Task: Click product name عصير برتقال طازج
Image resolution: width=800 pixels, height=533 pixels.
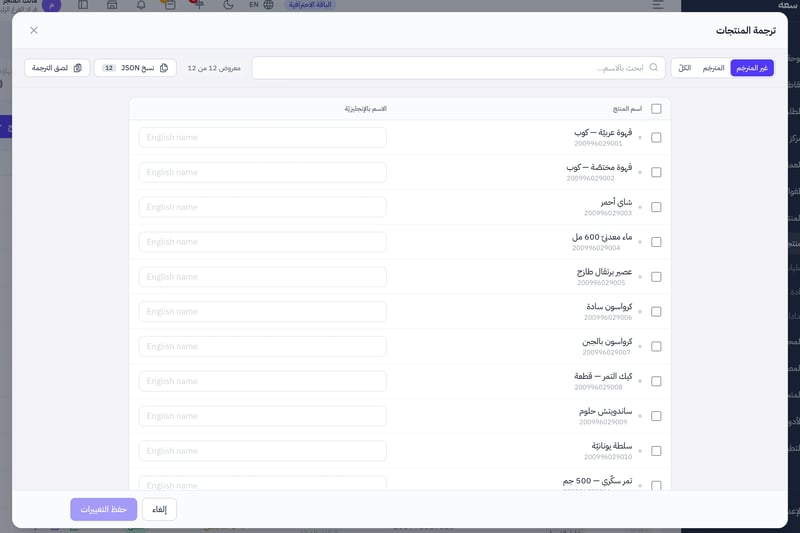Action: (605, 271)
